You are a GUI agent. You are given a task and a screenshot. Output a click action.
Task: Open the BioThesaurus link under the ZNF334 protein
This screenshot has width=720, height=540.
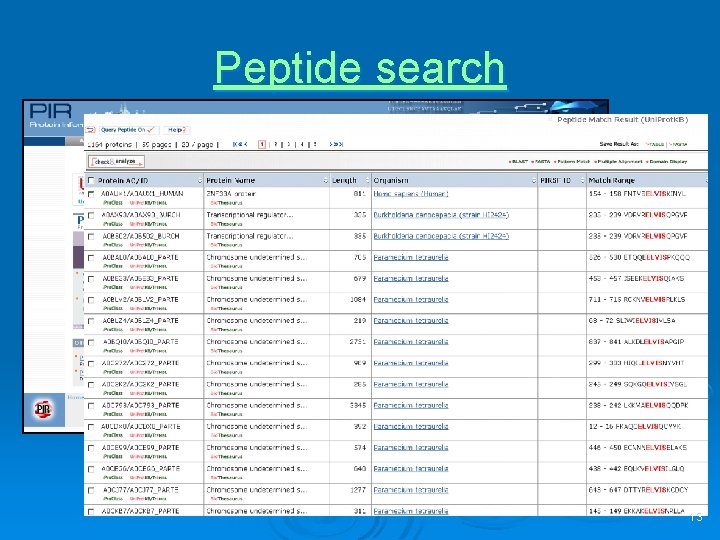[x=226, y=202]
